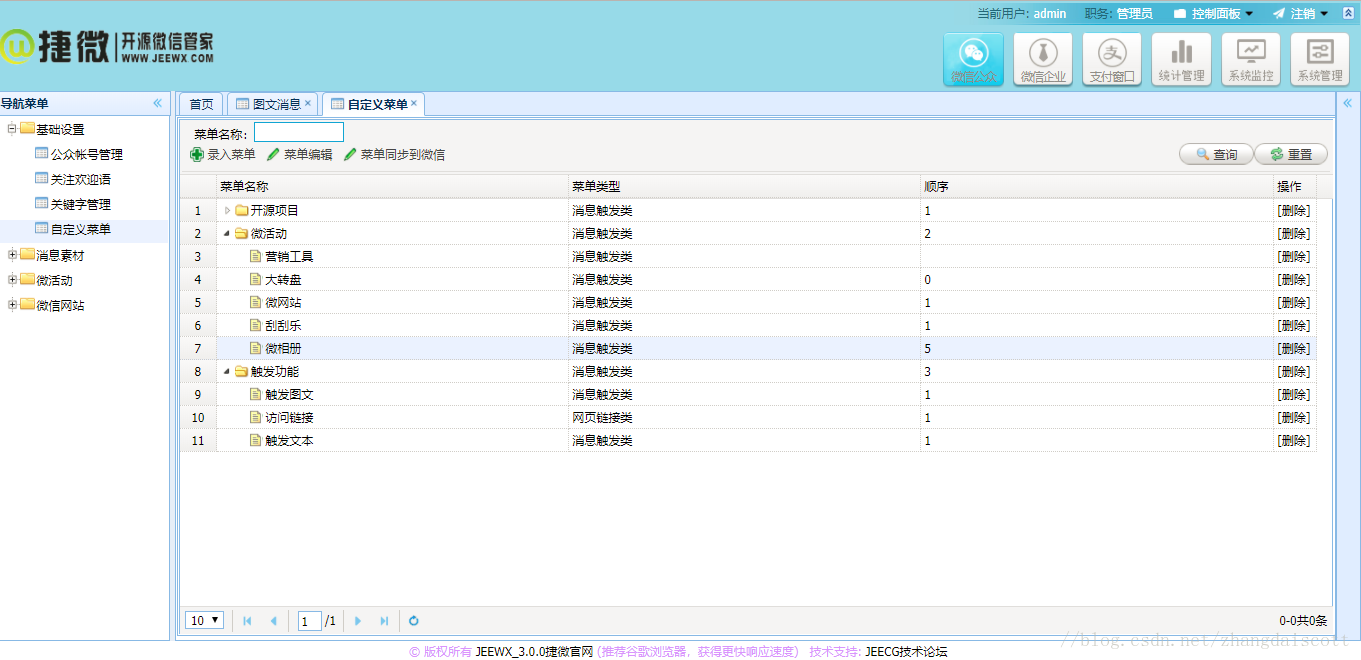Click the JEEWX logo

(x=107, y=46)
